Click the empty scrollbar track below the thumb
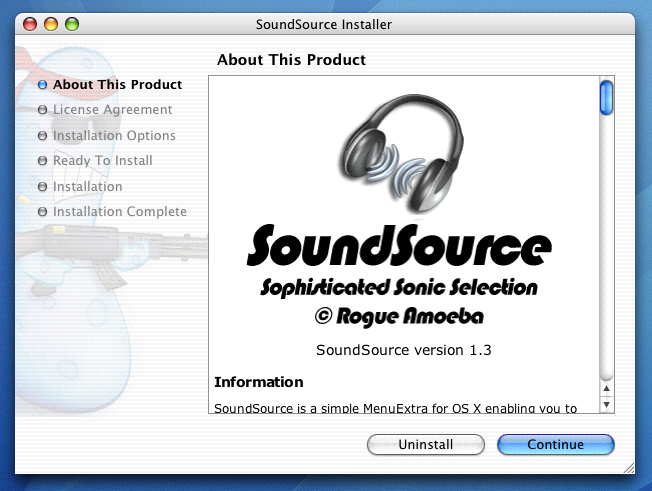This screenshot has width=652, height=491. [606, 247]
